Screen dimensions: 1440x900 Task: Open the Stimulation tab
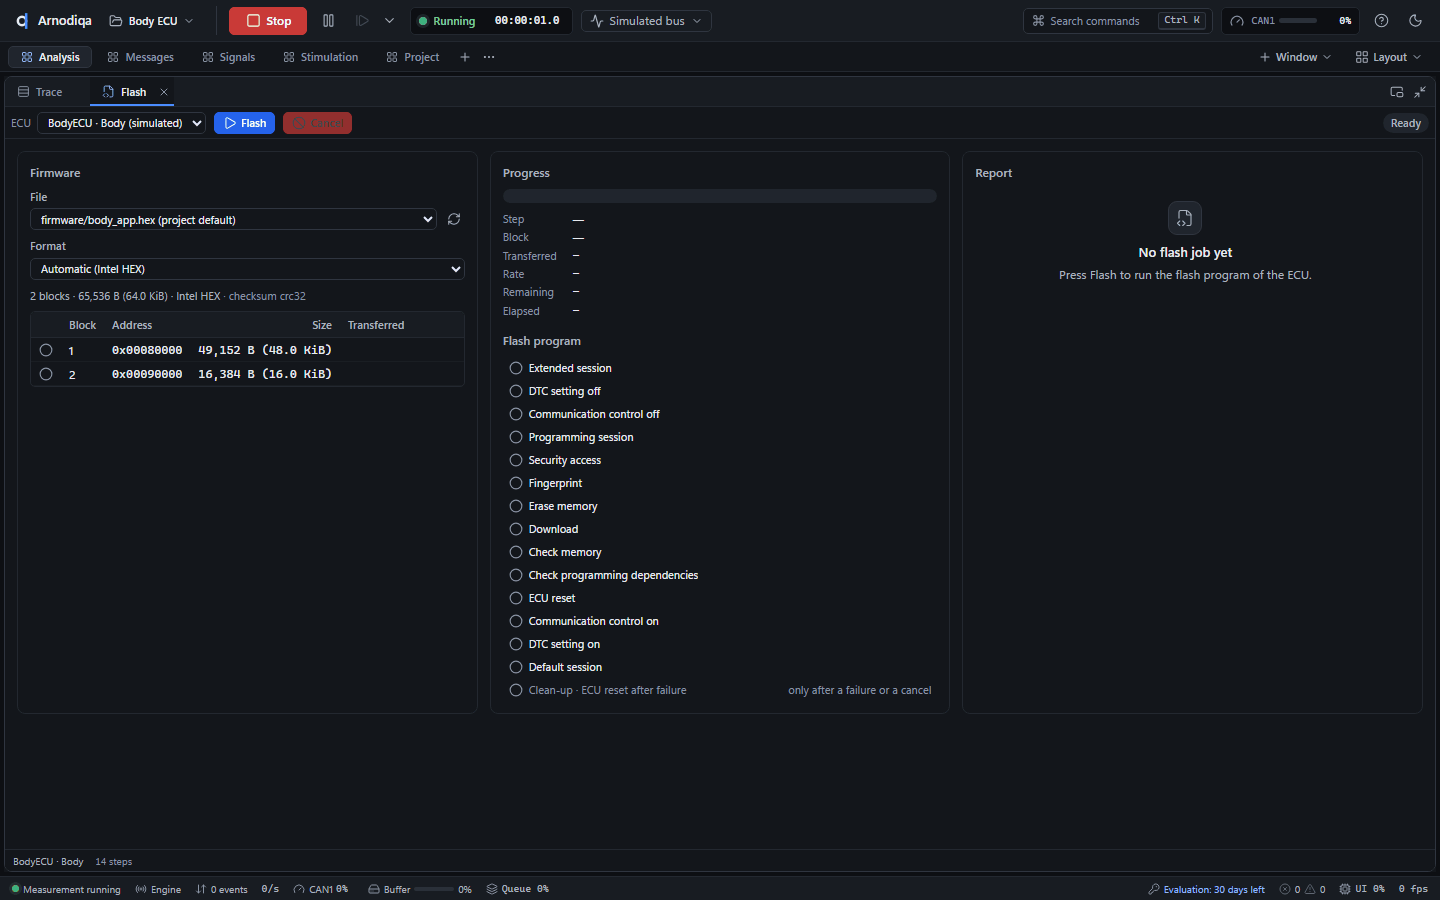coord(320,57)
